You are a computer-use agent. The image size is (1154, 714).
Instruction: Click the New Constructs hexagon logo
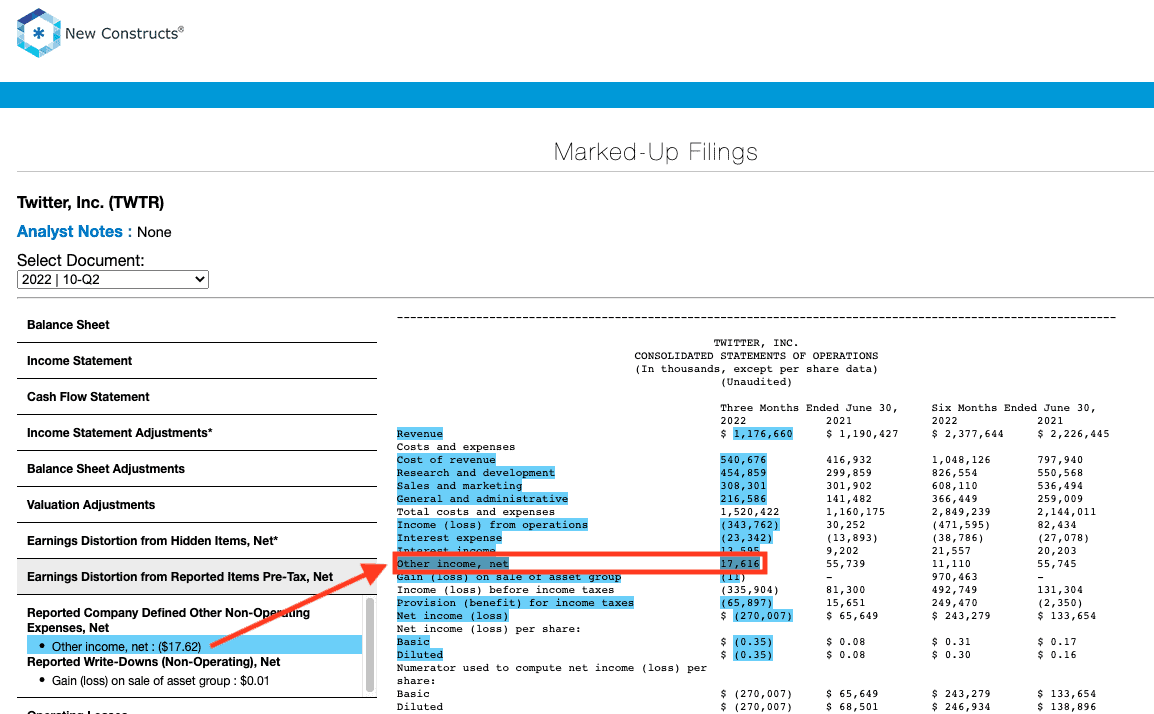[x=38, y=33]
